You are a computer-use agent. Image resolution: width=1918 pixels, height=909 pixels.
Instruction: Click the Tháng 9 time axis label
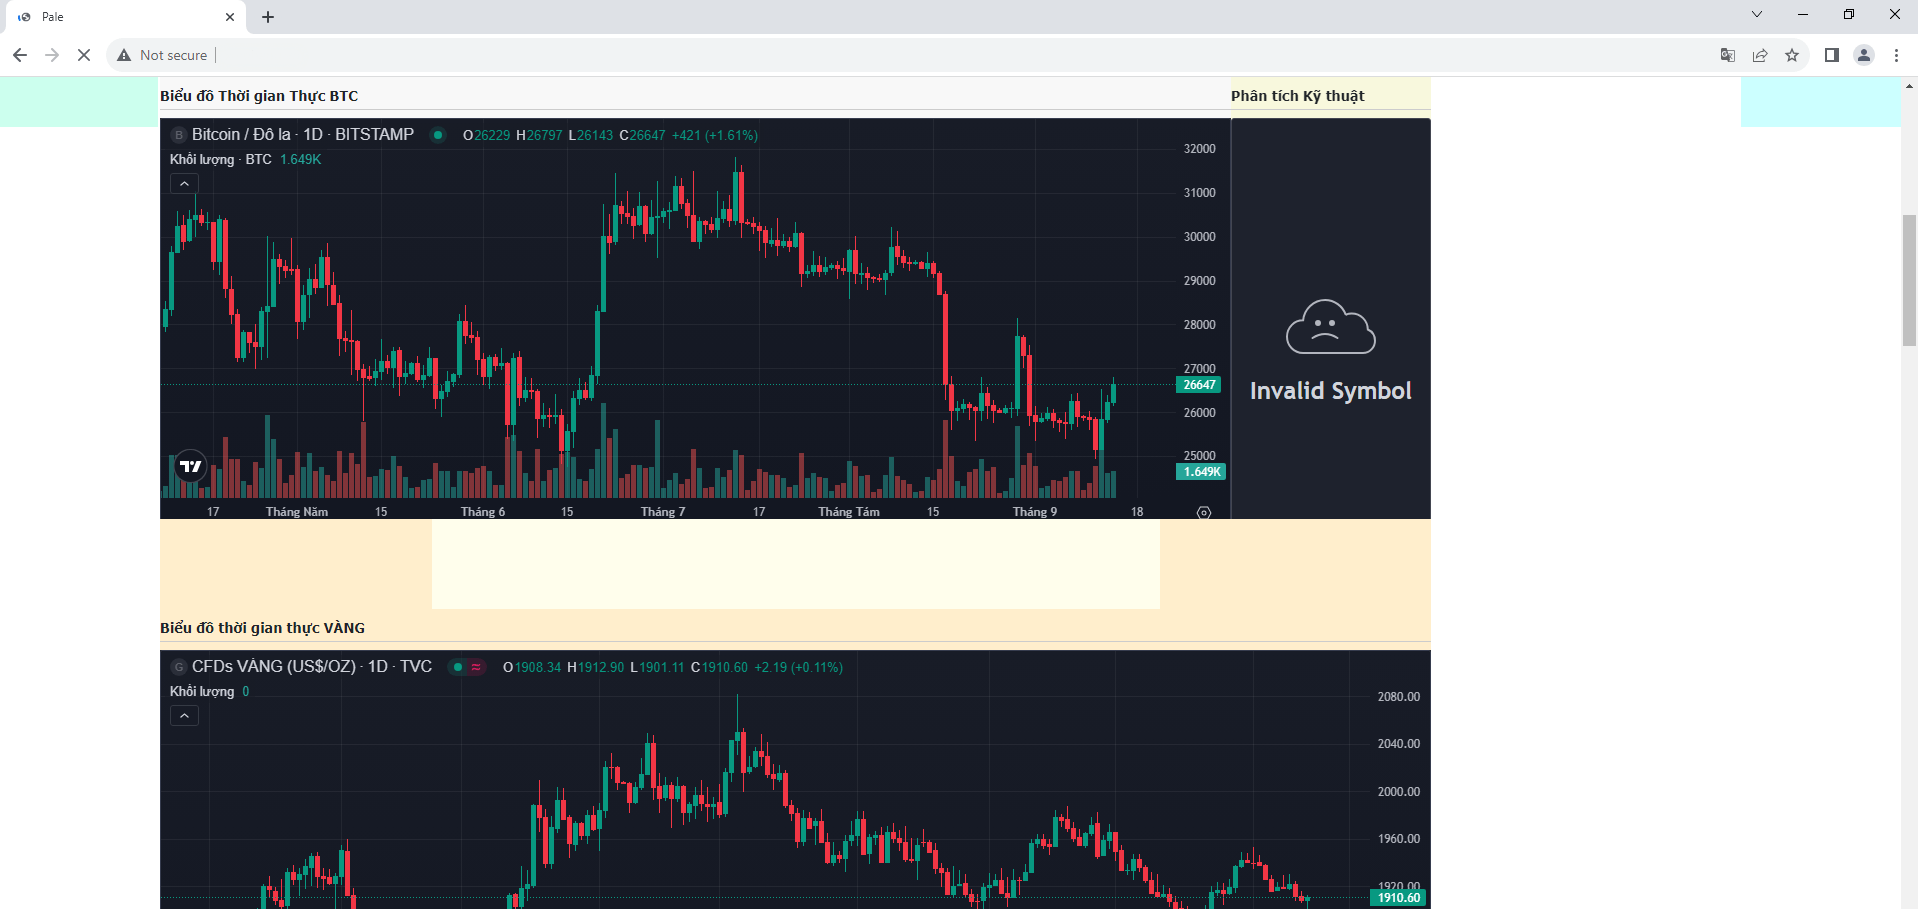pos(1035,512)
